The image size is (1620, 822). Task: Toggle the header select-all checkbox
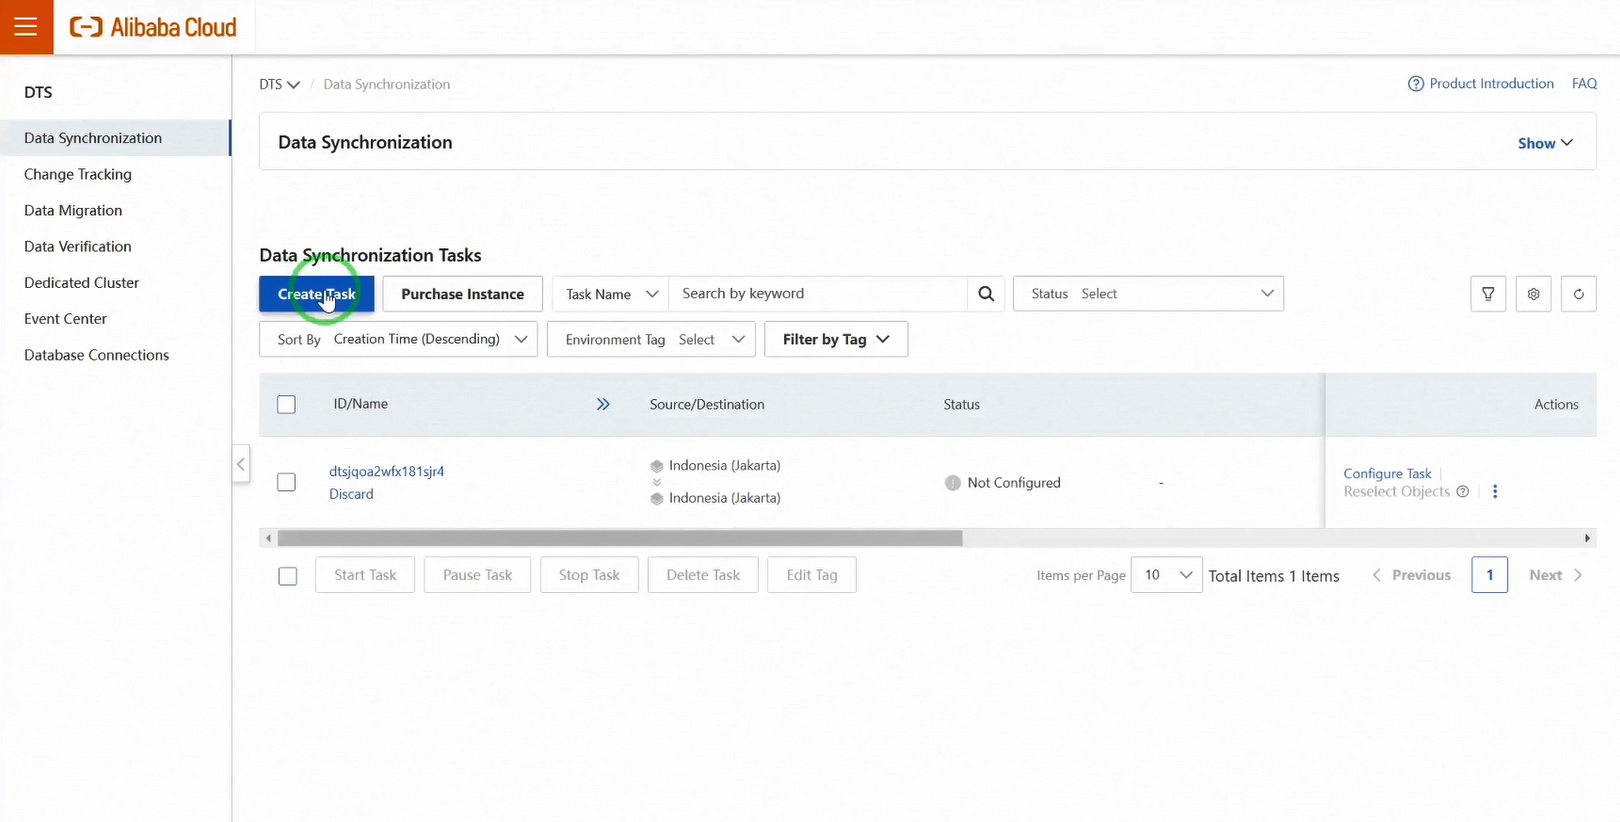(x=286, y=404)
